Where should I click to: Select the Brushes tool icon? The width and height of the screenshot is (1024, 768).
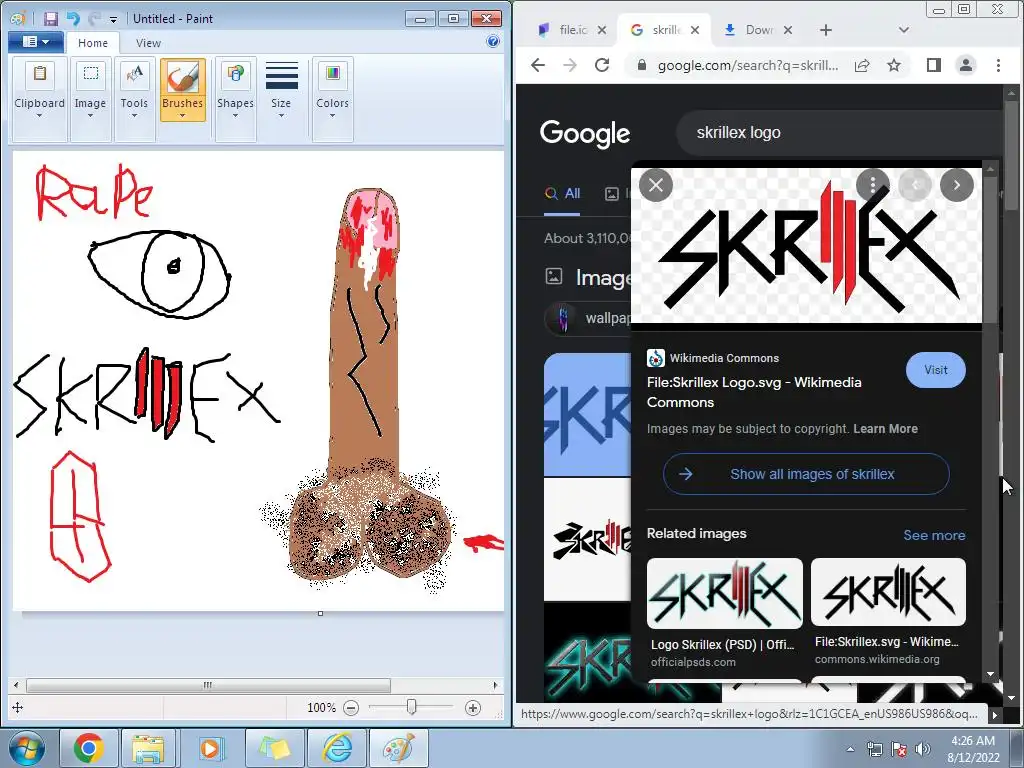coord(183,76)
